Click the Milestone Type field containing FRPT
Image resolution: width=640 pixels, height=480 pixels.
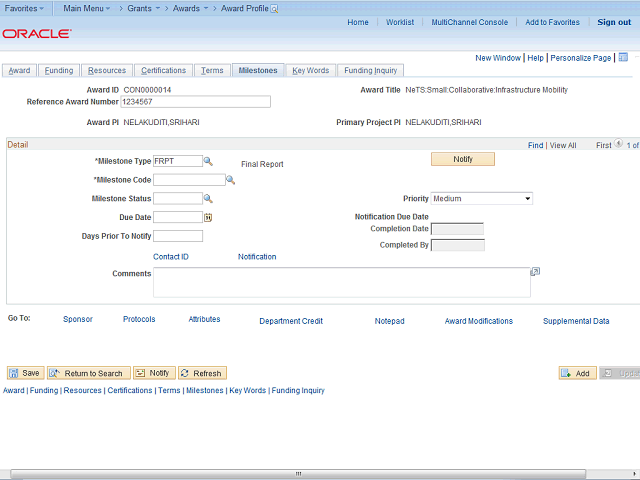[x=178, y=161]
